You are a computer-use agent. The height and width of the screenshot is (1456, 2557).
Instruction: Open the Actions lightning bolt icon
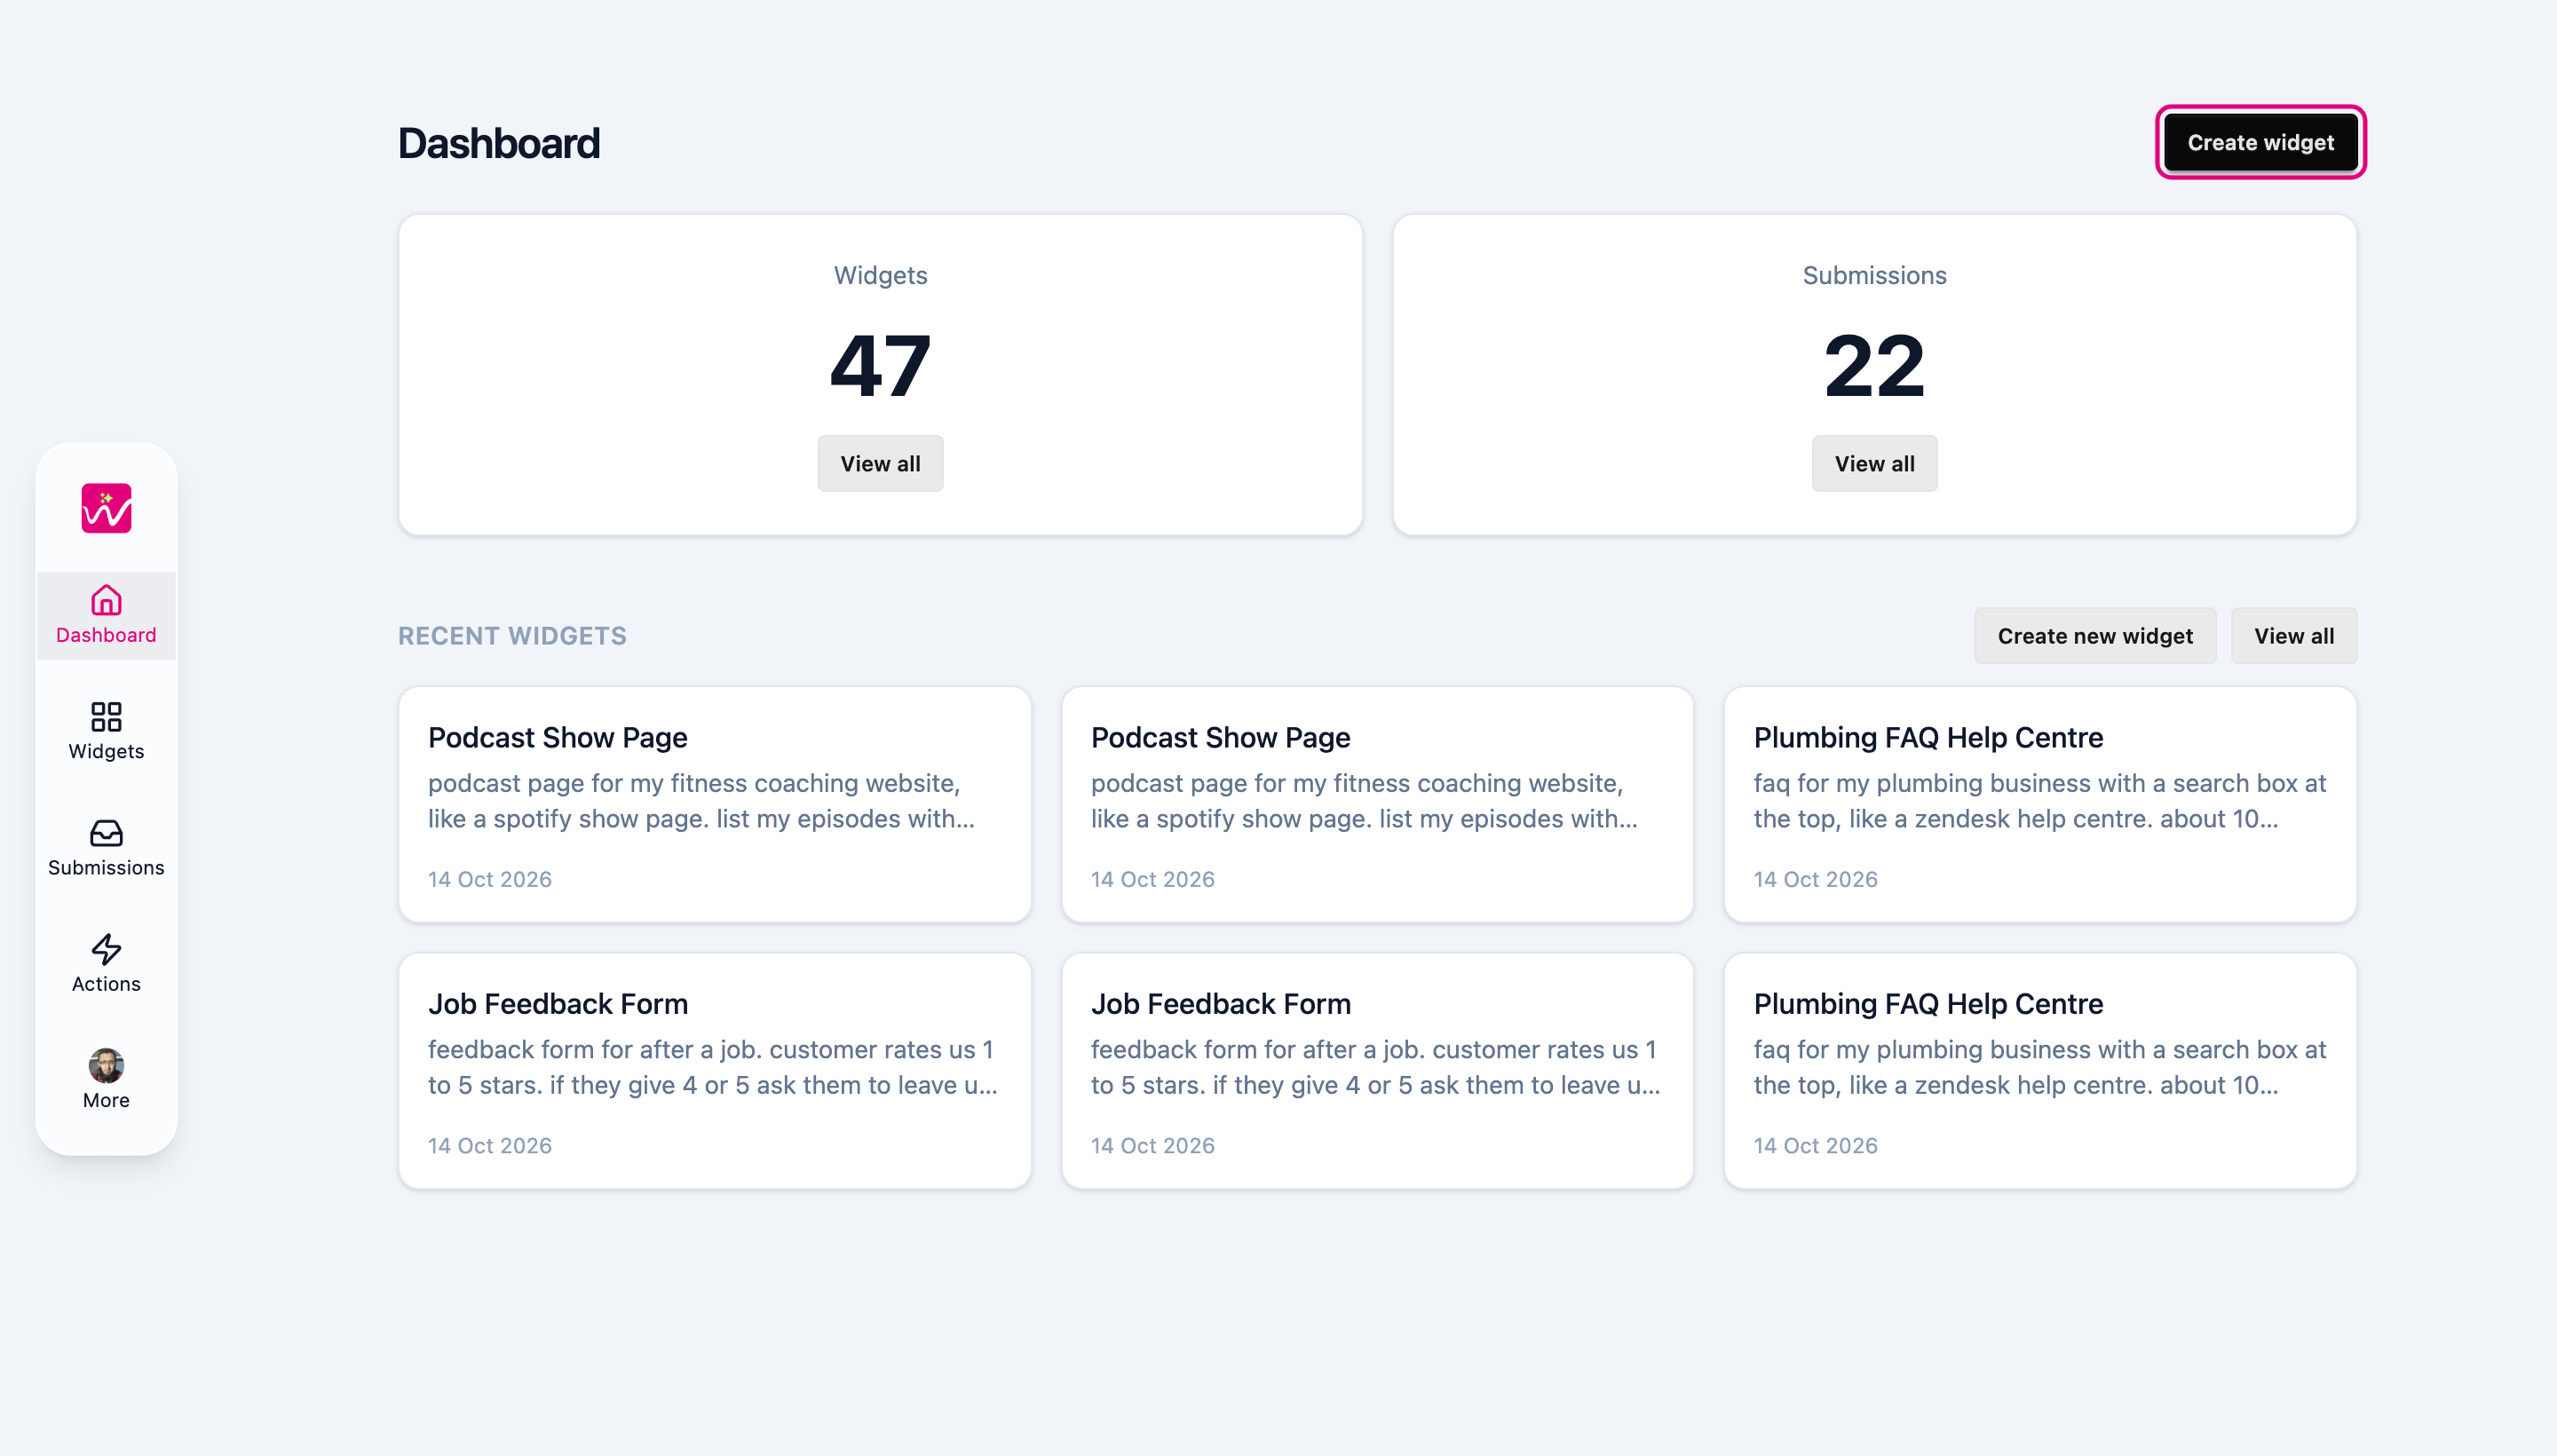pos(106,948)
